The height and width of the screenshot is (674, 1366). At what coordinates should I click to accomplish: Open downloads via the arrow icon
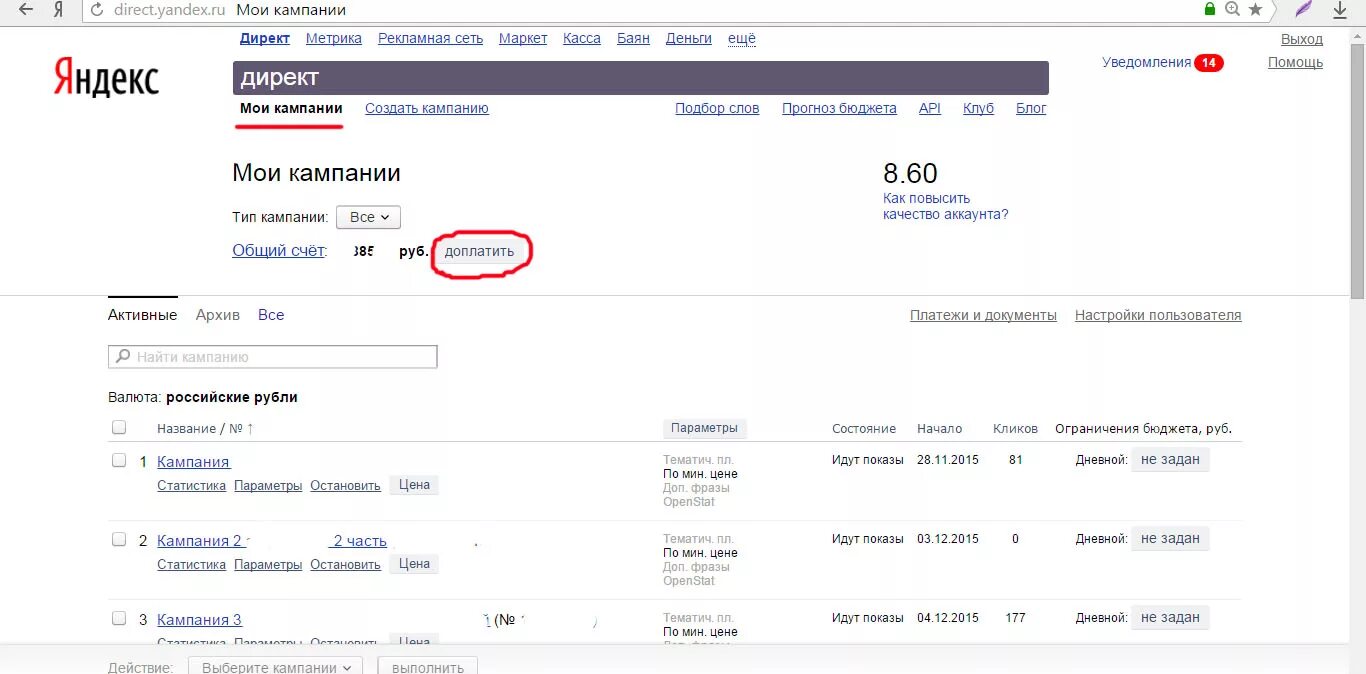tap(1341, 9)
